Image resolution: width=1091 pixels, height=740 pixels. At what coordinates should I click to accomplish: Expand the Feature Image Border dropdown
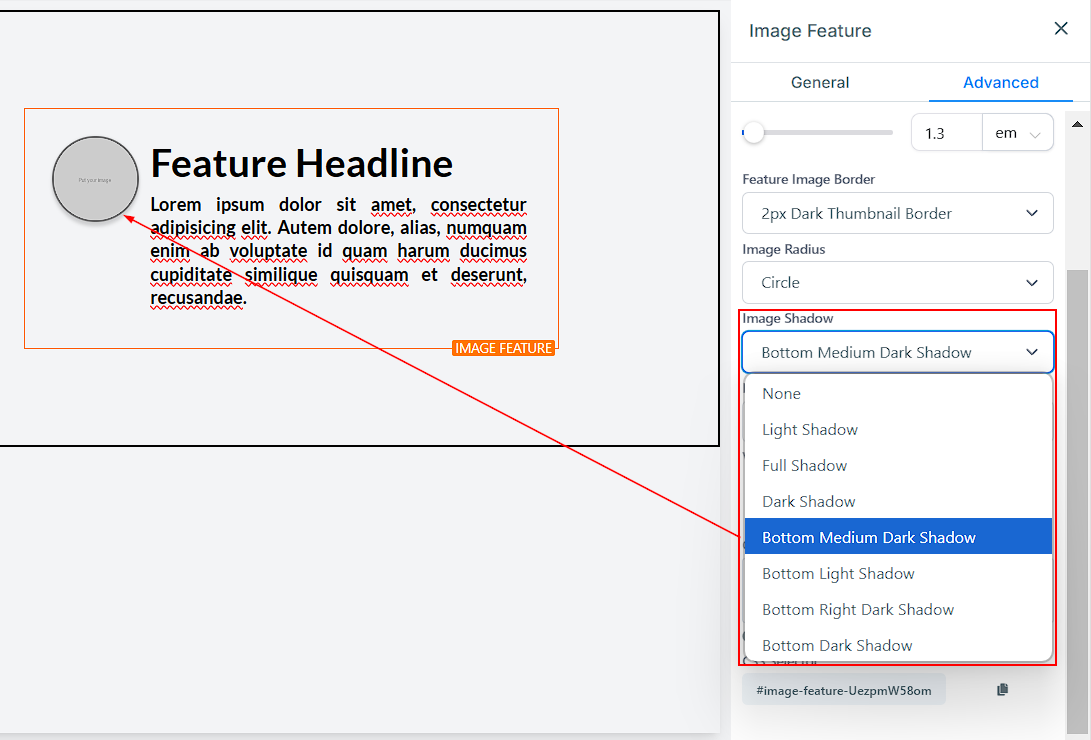[897, 213]
